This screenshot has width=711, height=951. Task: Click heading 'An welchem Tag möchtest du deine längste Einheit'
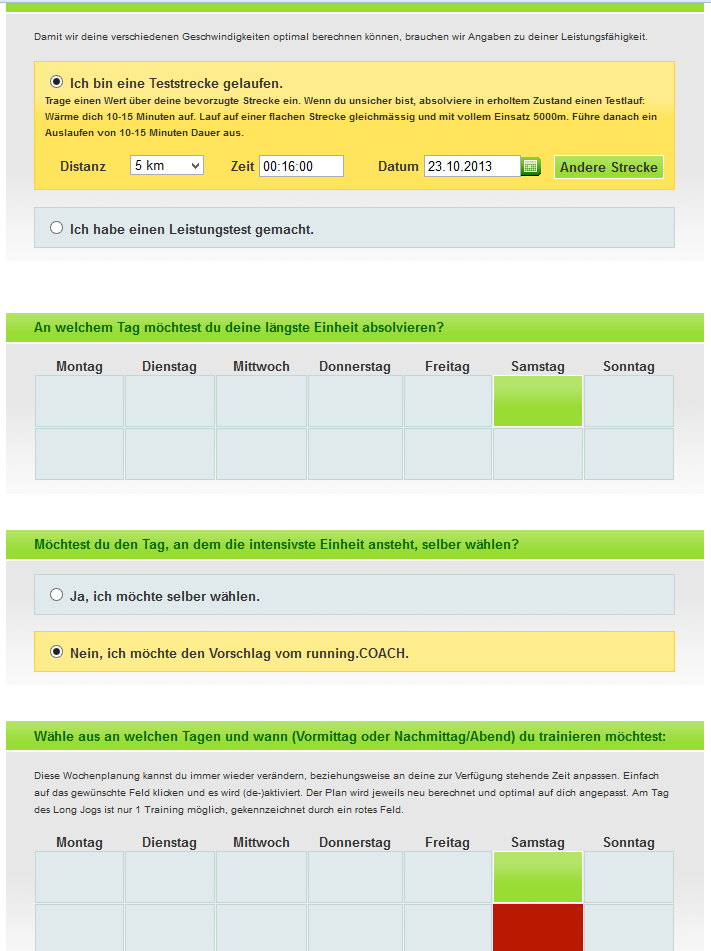(239, 328)
